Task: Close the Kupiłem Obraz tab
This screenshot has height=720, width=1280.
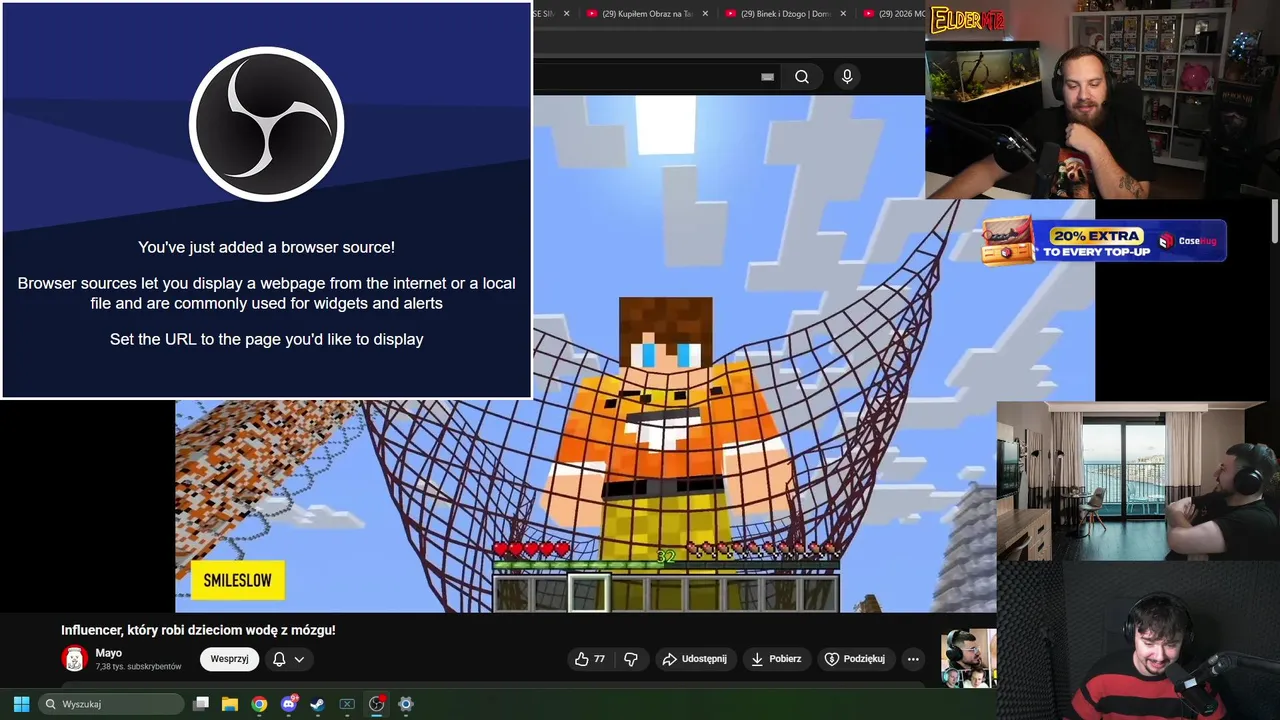Action: pyautogui.click(x=705, y=14)
